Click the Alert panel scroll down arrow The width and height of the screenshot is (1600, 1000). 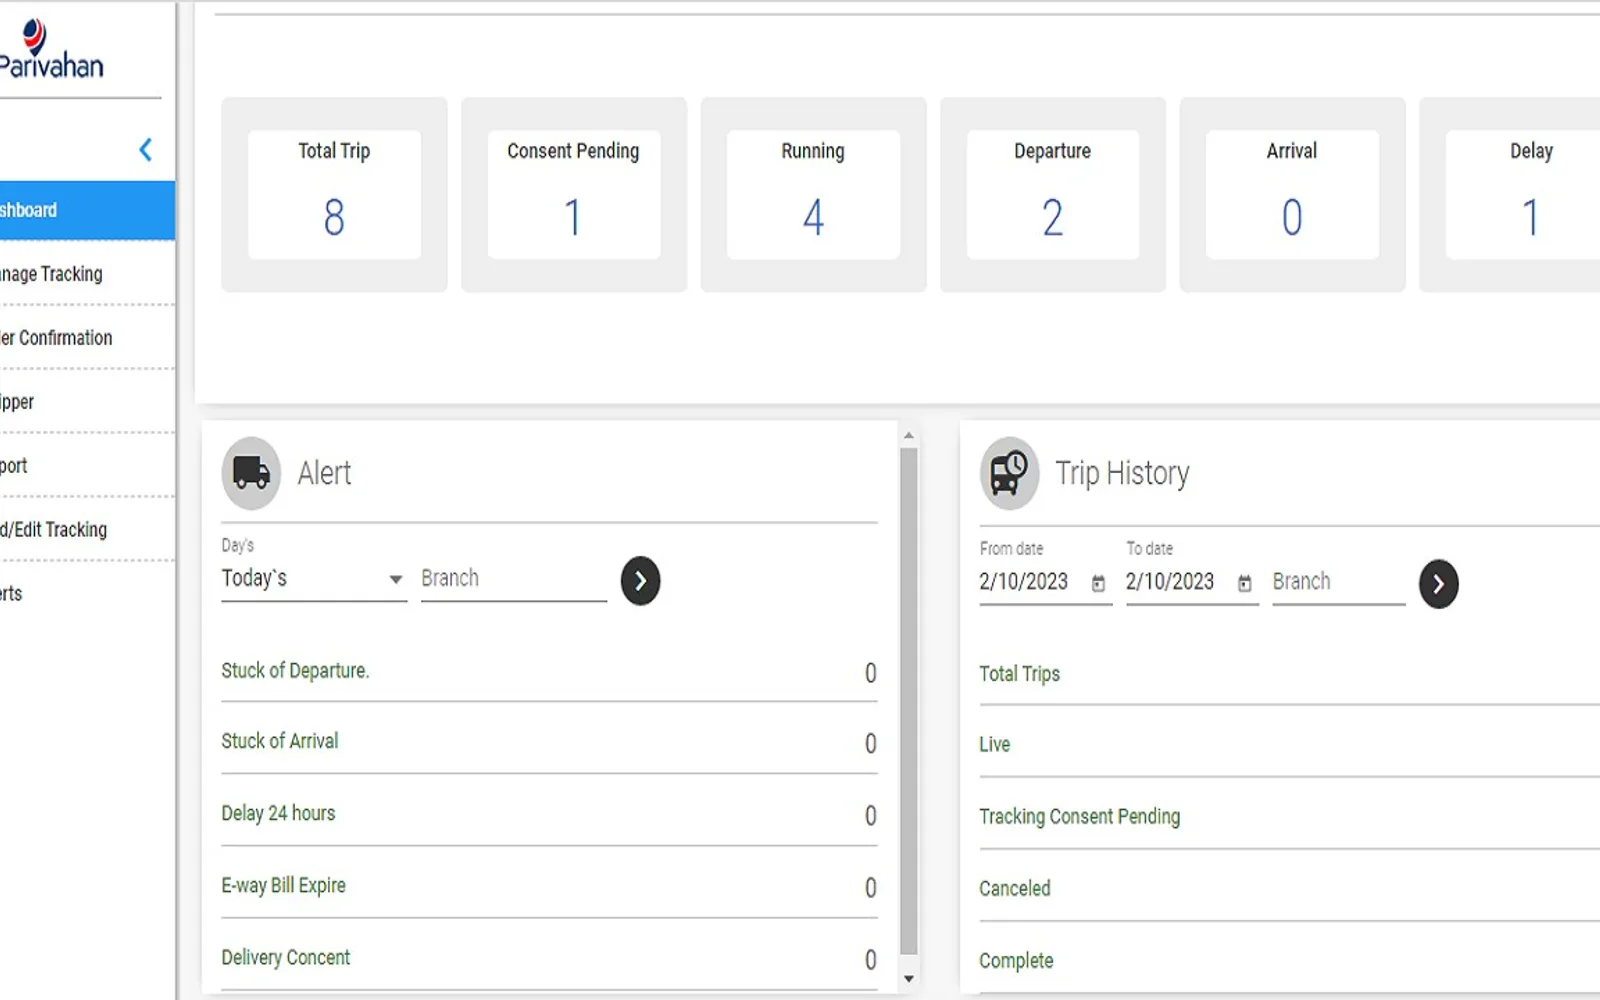908,979
